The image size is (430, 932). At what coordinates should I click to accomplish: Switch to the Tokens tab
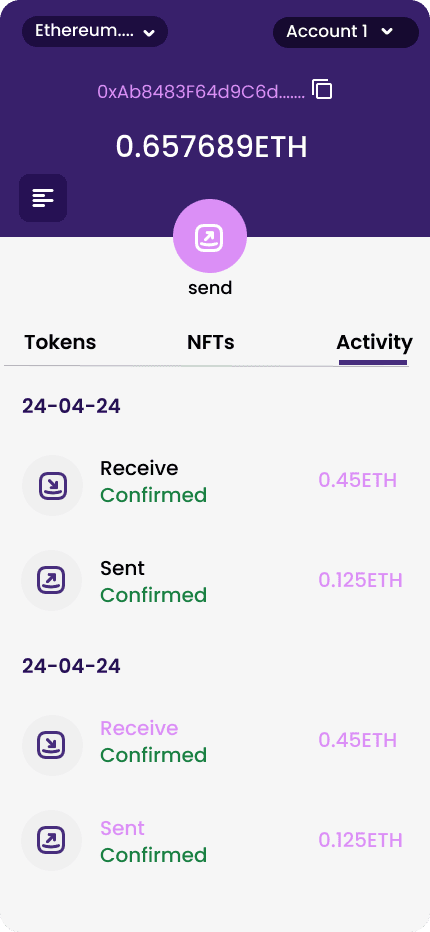click(60, 342)
